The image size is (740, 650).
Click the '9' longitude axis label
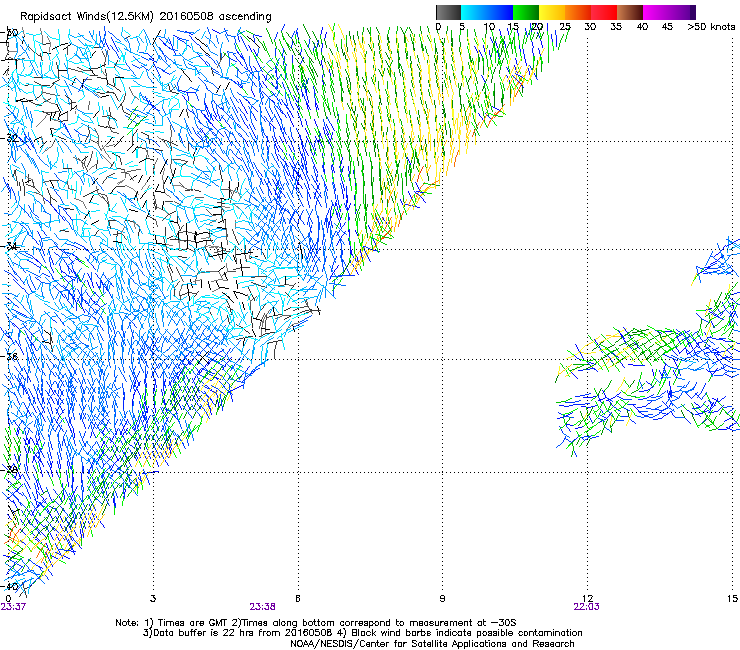[x=442, y=599]
